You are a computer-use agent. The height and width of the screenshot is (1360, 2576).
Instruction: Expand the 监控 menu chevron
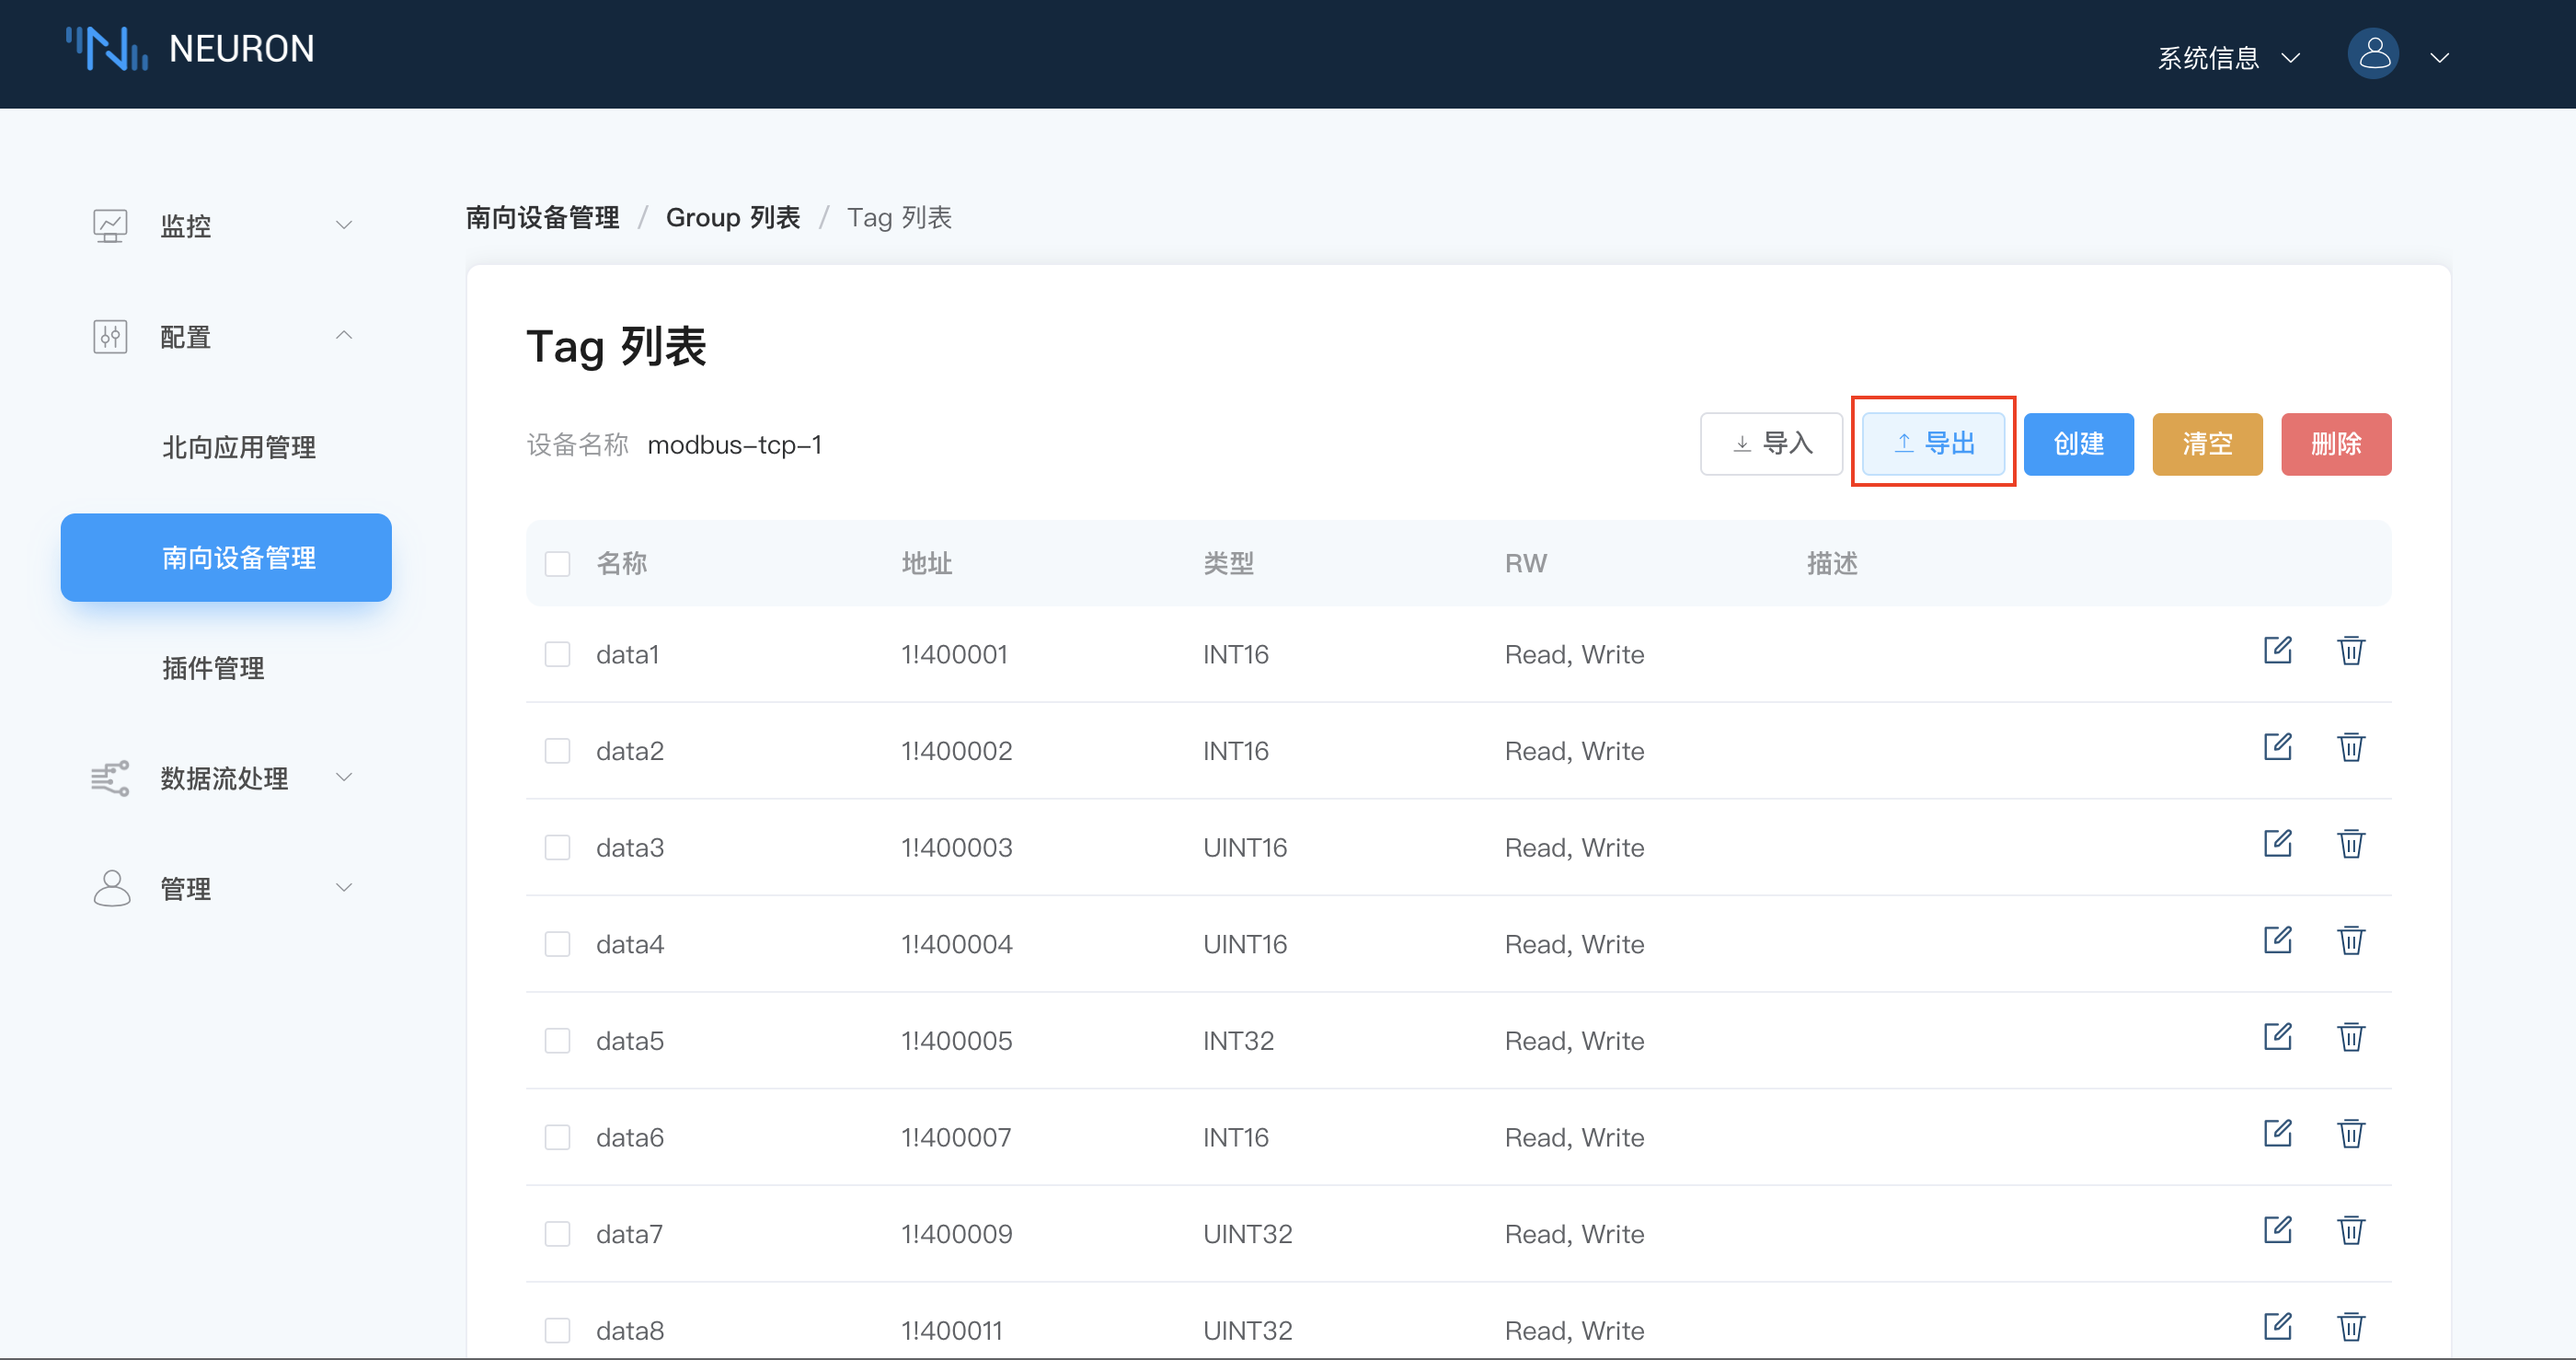tap(344, 225)
